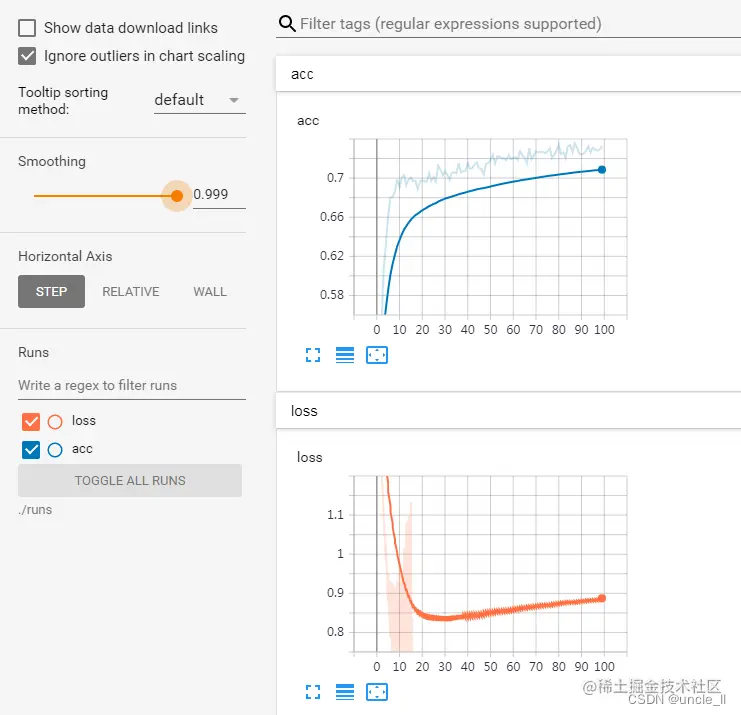Select only the acc run radio circle
741x715 pixels.
point(55,449)
